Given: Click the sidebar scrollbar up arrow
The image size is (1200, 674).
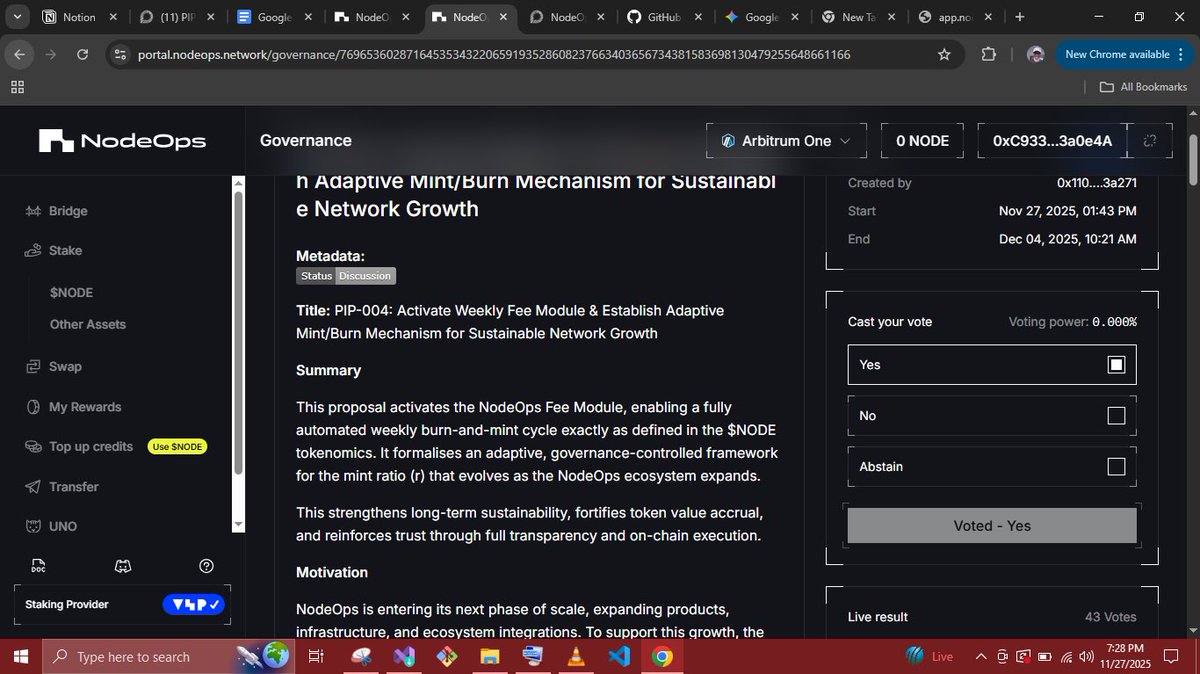Looking at the screenshot, I should tap(238, 183).
